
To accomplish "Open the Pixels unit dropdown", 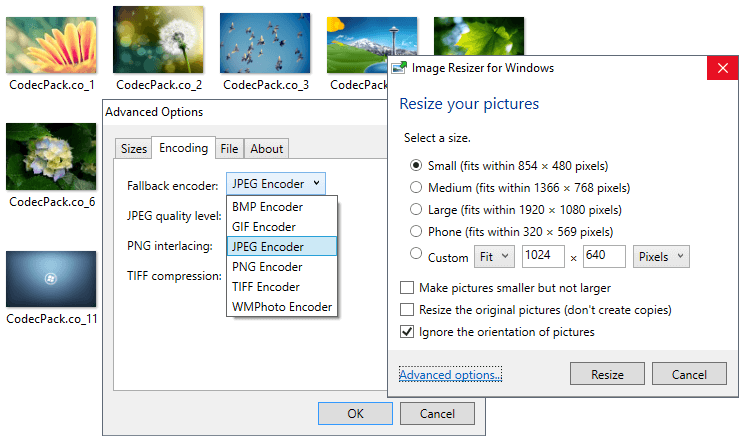I will (661, 257).
